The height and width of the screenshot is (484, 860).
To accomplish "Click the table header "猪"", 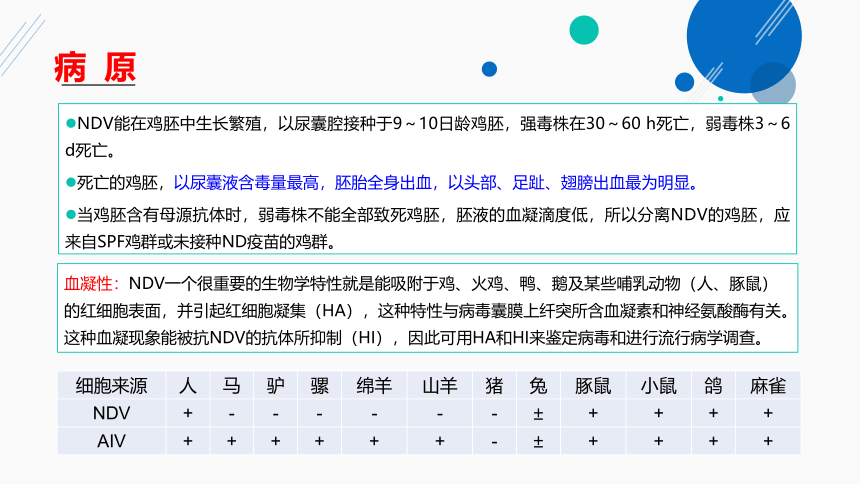I will [x=494, y=386].
